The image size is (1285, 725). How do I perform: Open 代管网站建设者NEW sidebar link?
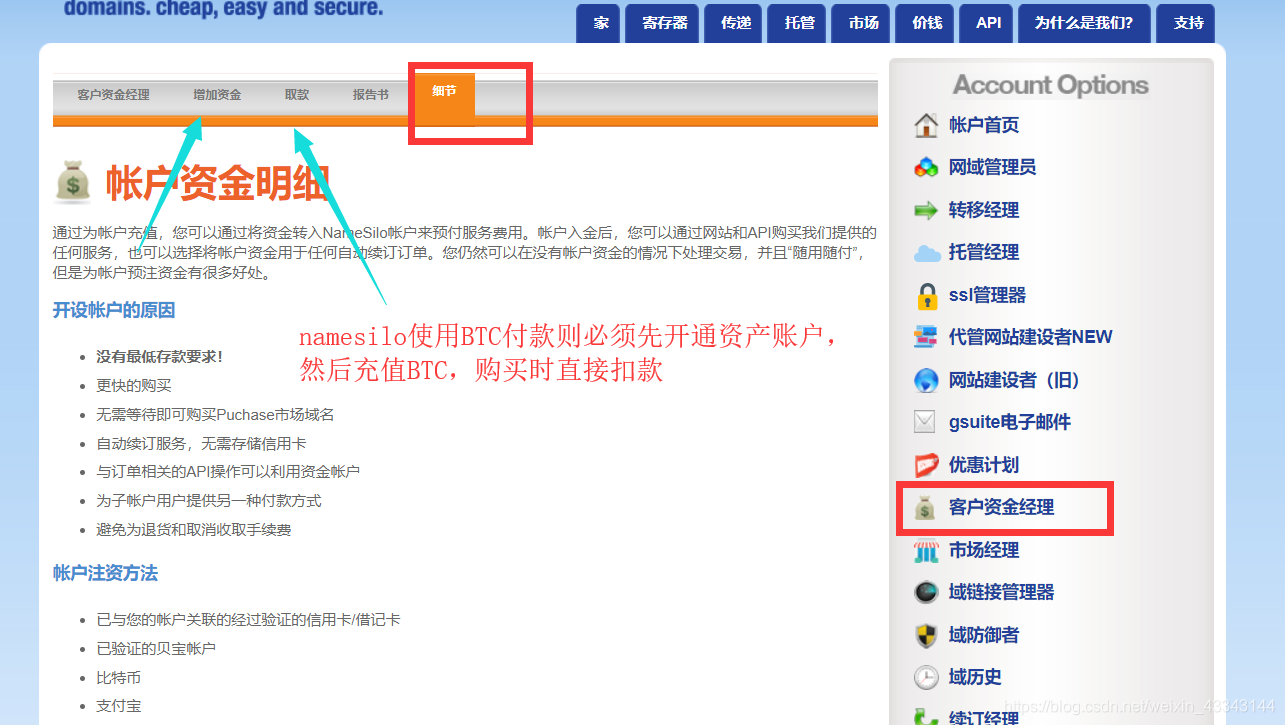click(x=1031, y=337)
